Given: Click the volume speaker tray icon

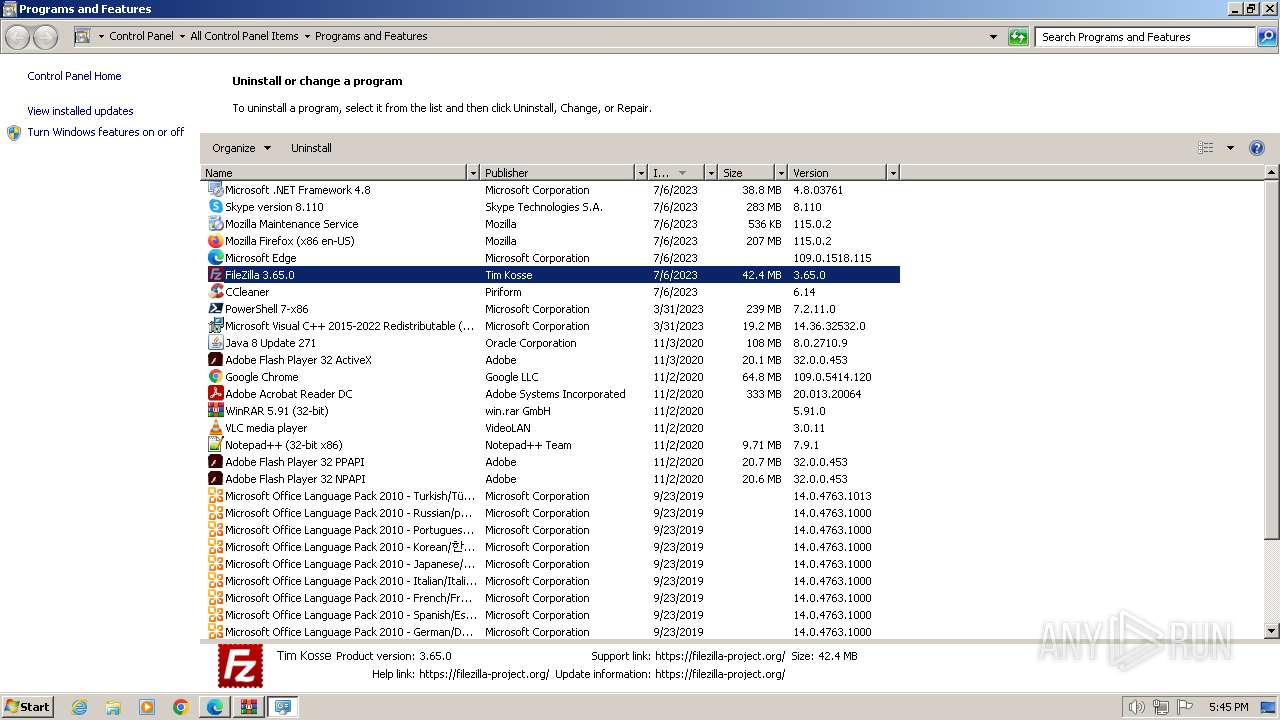Looking at the screenshot, I should tap(1136, 707).
